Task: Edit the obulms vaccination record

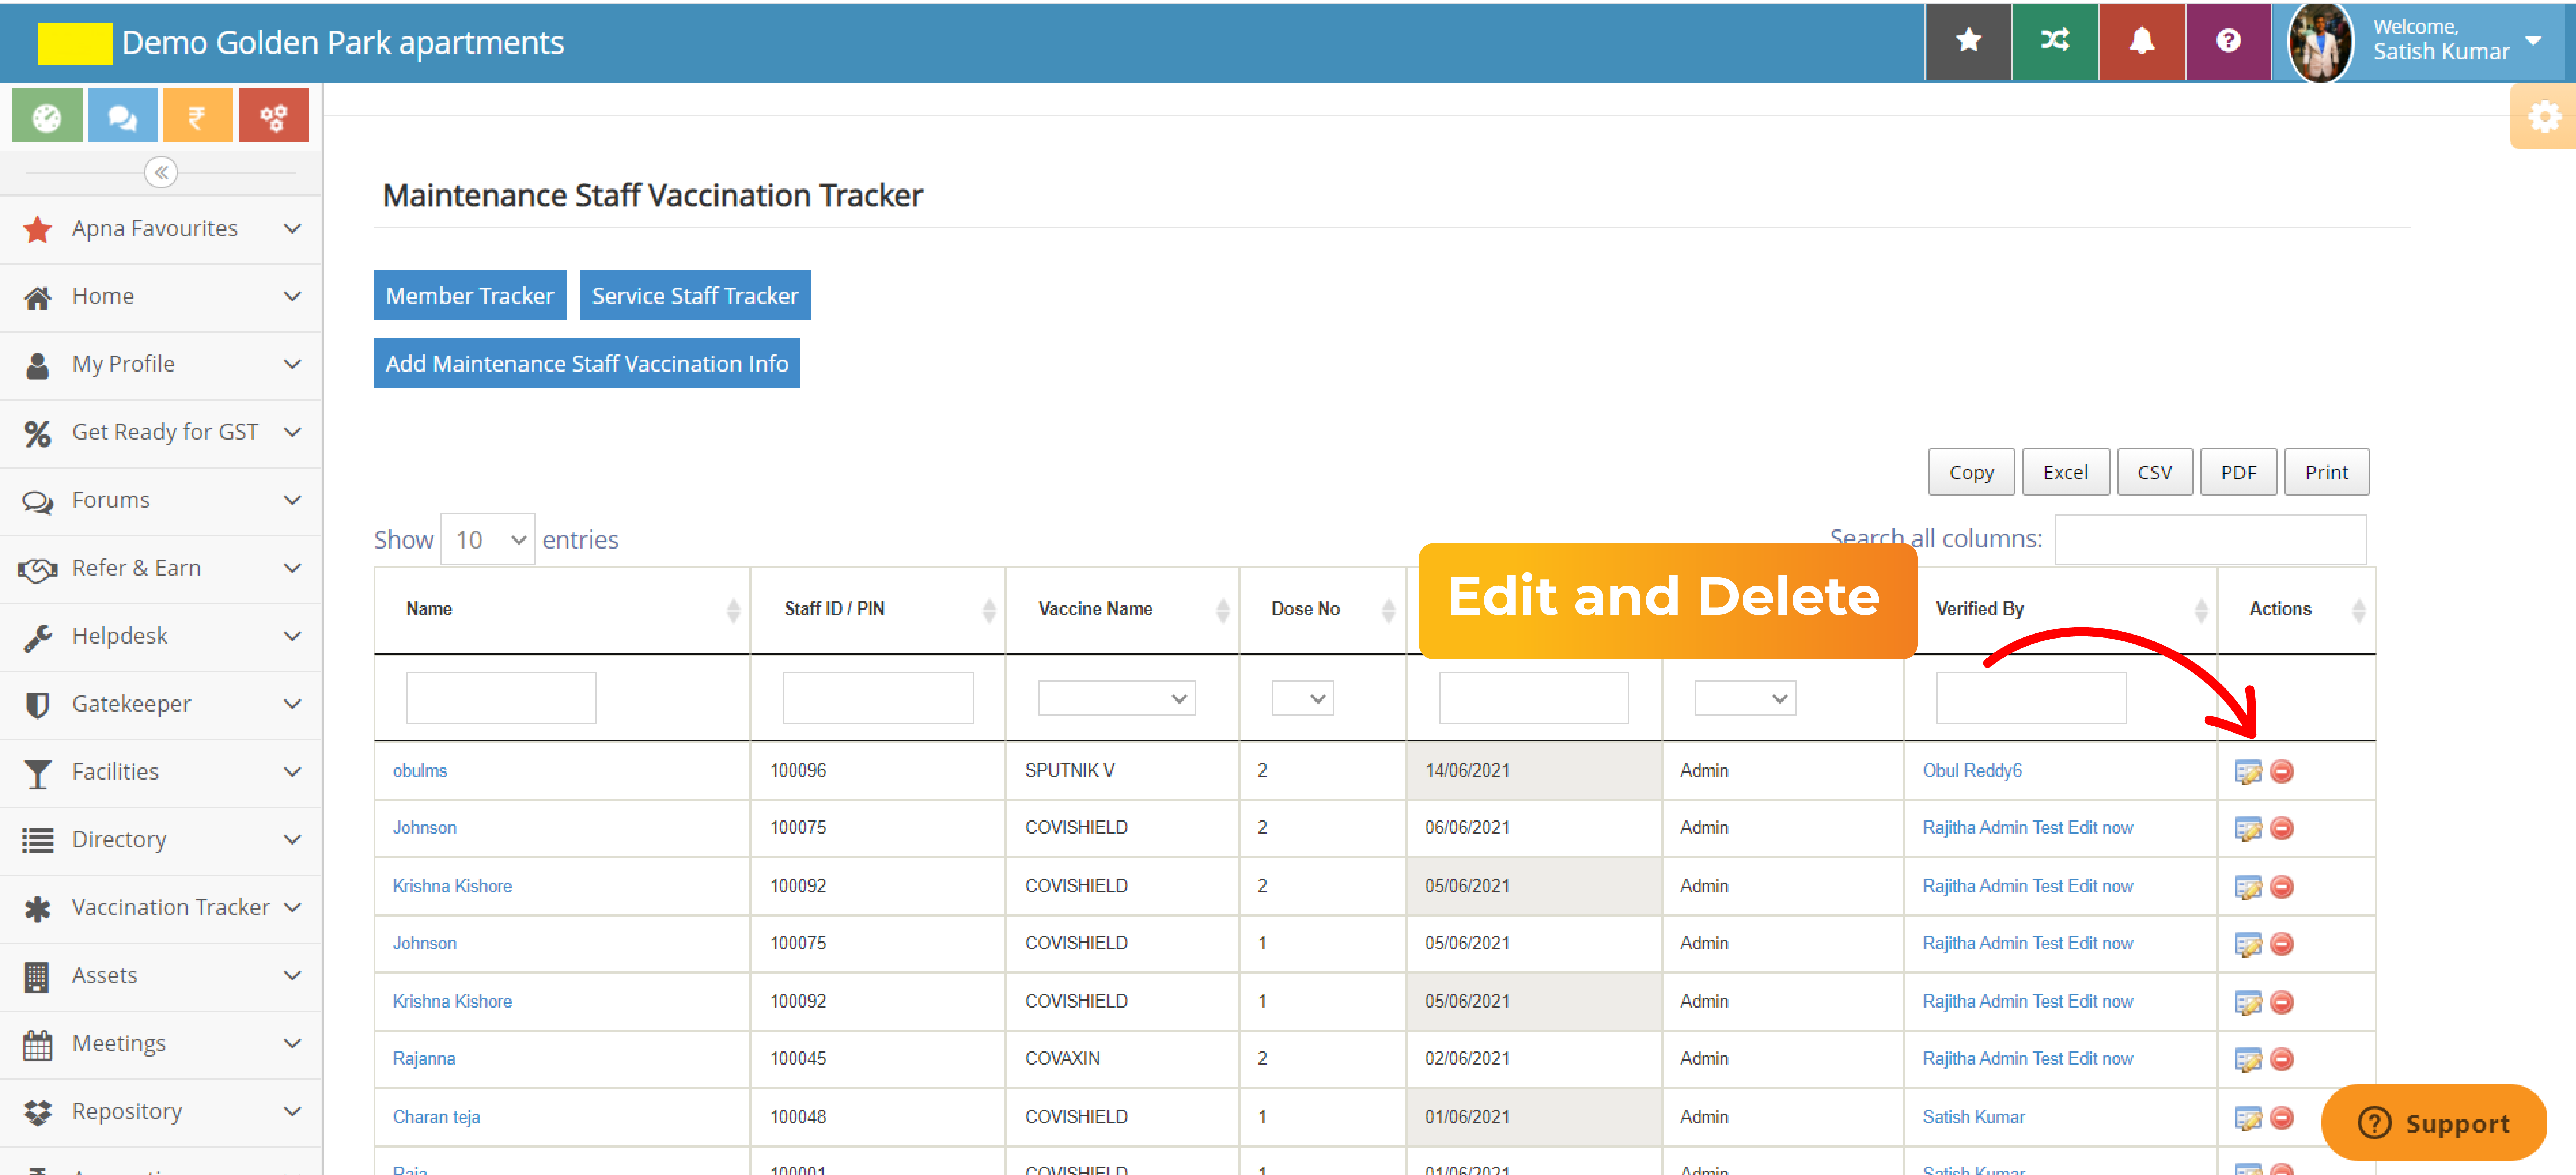Action: click(2248, 772)
